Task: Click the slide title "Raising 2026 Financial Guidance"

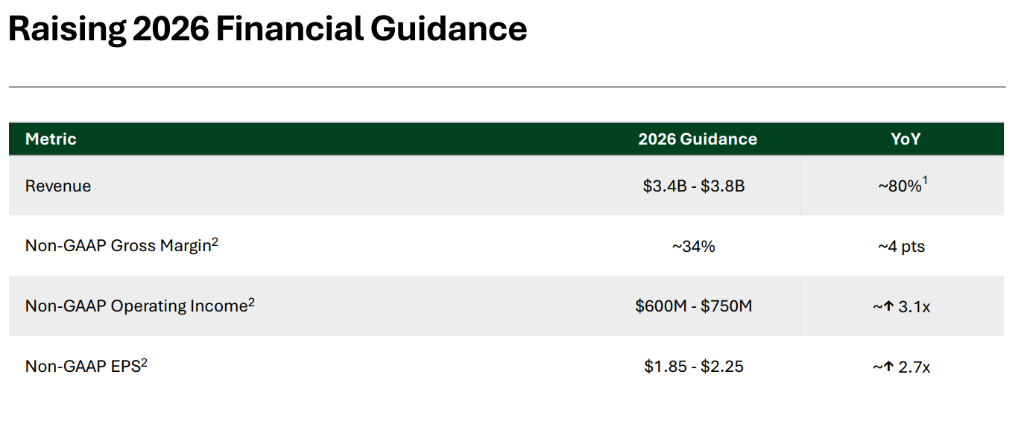Action: 267,29
